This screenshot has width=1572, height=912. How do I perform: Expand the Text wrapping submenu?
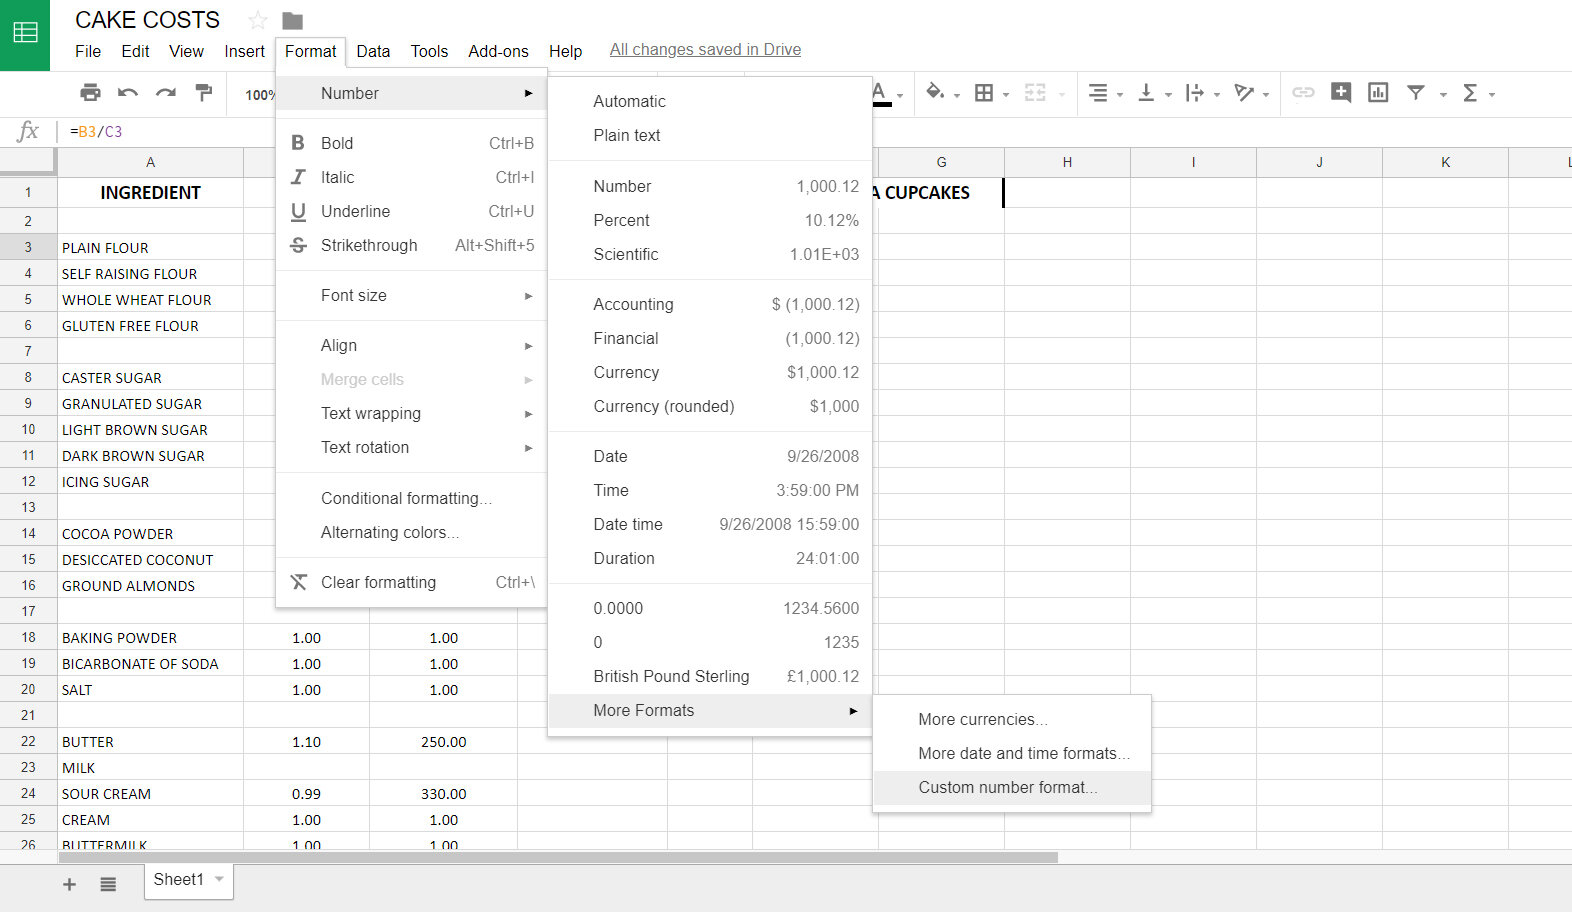[x=411, y=414]
